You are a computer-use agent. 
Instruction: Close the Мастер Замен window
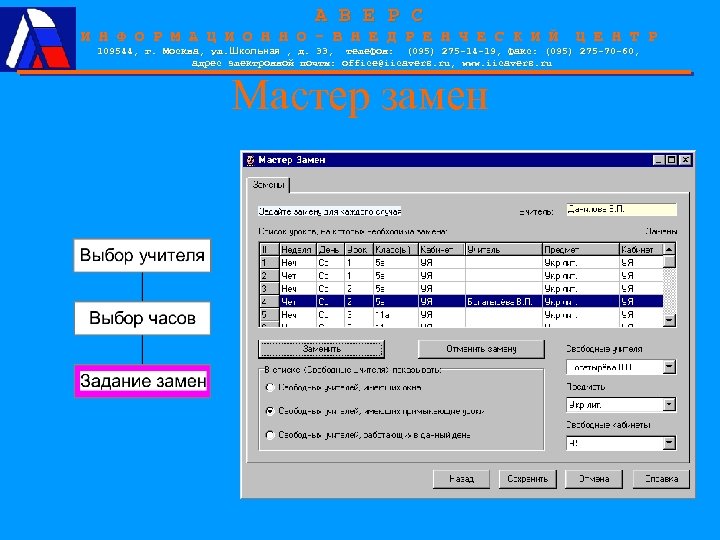point(685,160)
